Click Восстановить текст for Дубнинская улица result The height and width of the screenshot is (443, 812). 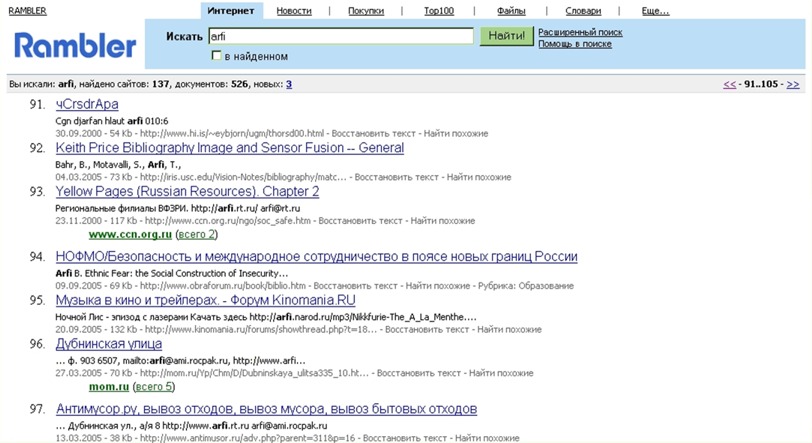[418, 373]
